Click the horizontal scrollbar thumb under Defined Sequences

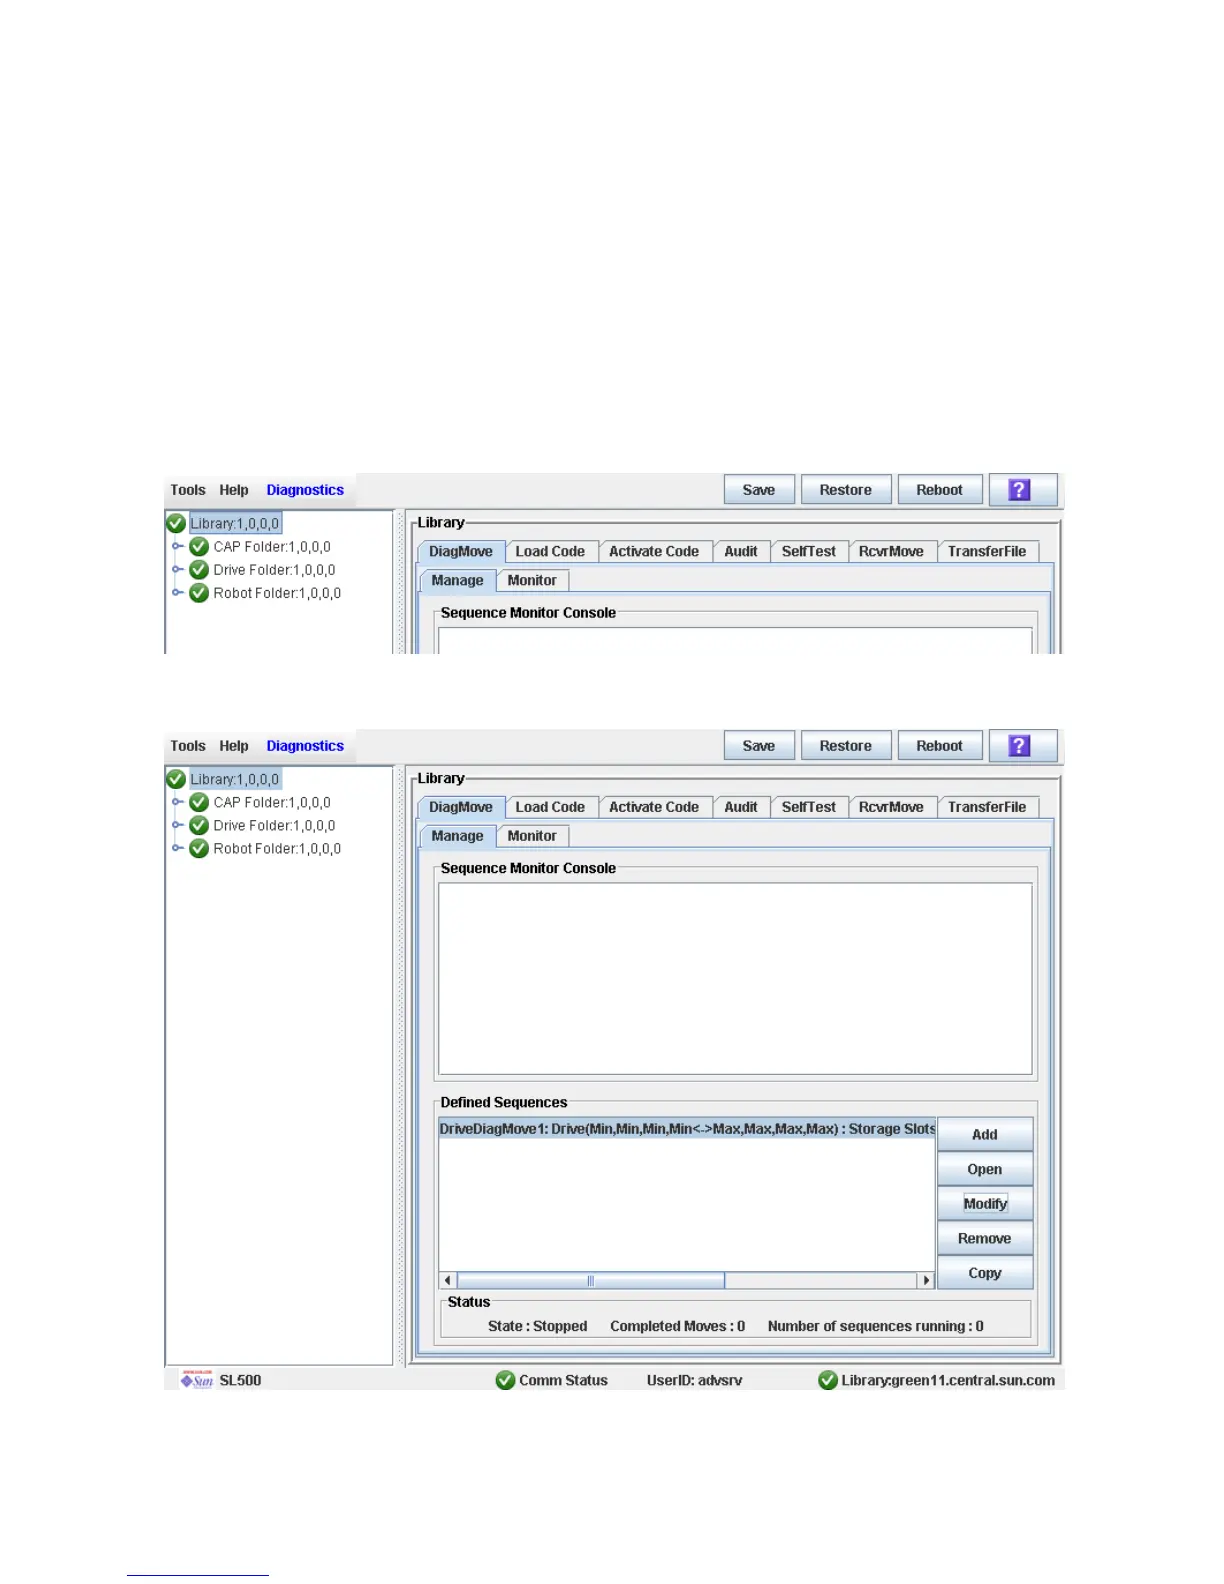591,1280
